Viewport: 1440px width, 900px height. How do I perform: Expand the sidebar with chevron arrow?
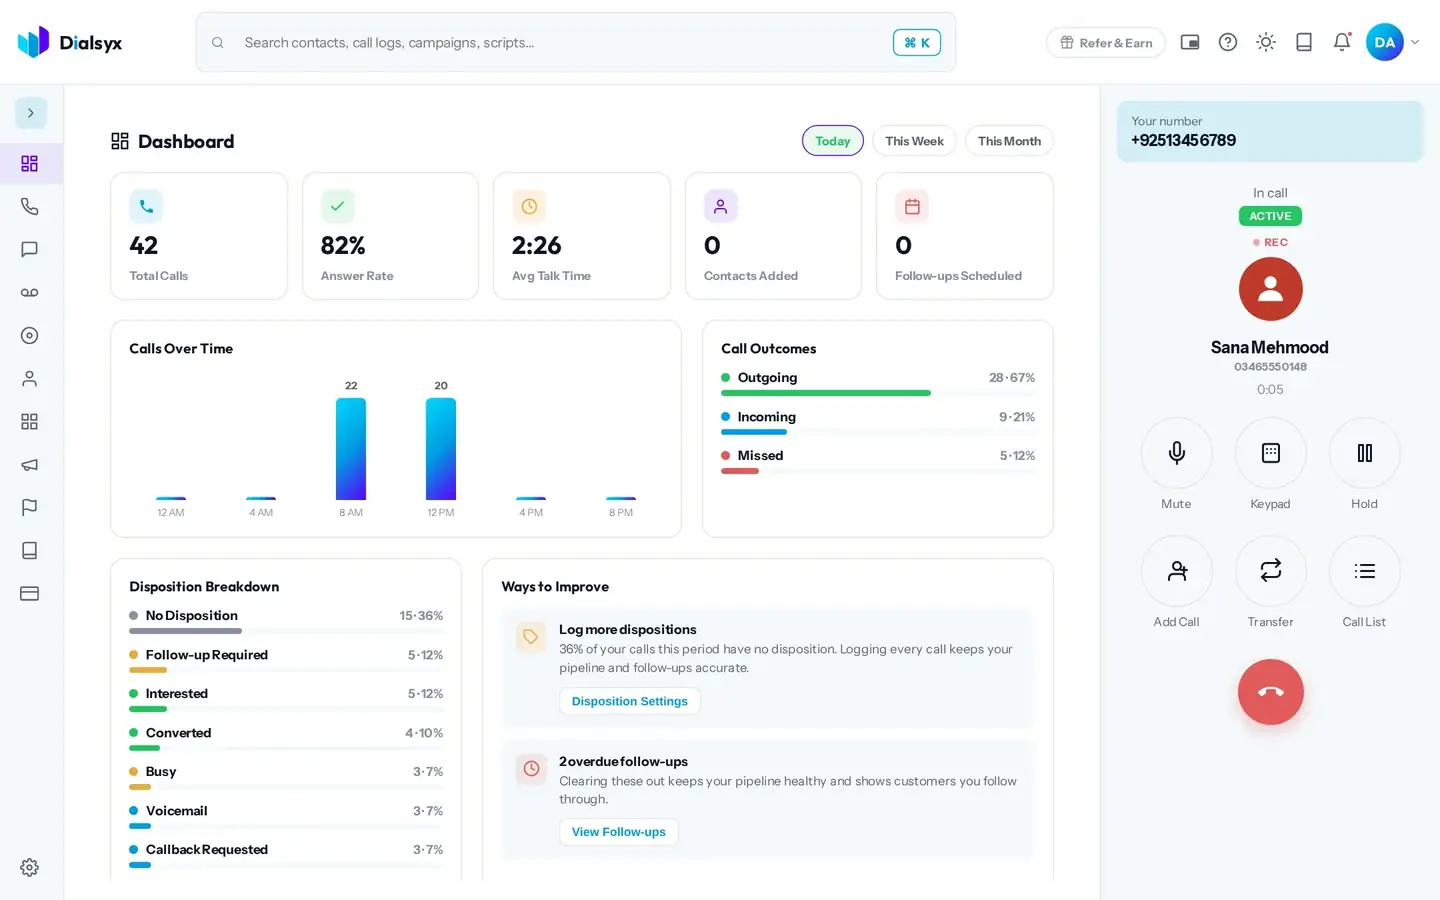31,113
